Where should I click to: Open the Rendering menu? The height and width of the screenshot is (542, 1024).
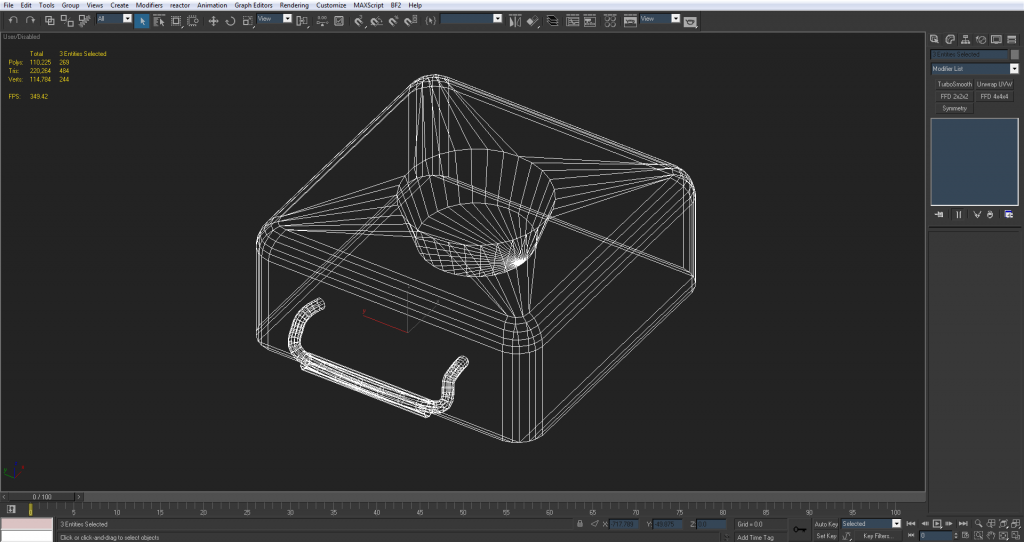pos(294,5)
